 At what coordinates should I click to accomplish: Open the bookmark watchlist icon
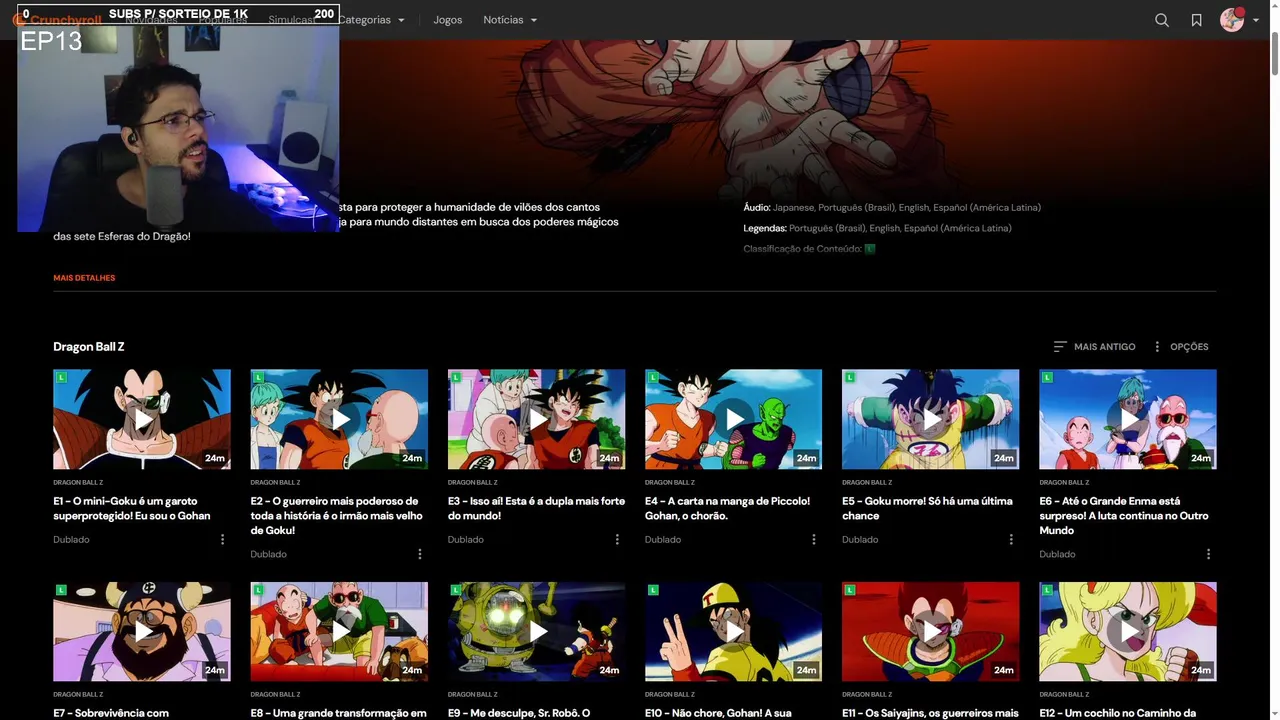pos(1196,20)
